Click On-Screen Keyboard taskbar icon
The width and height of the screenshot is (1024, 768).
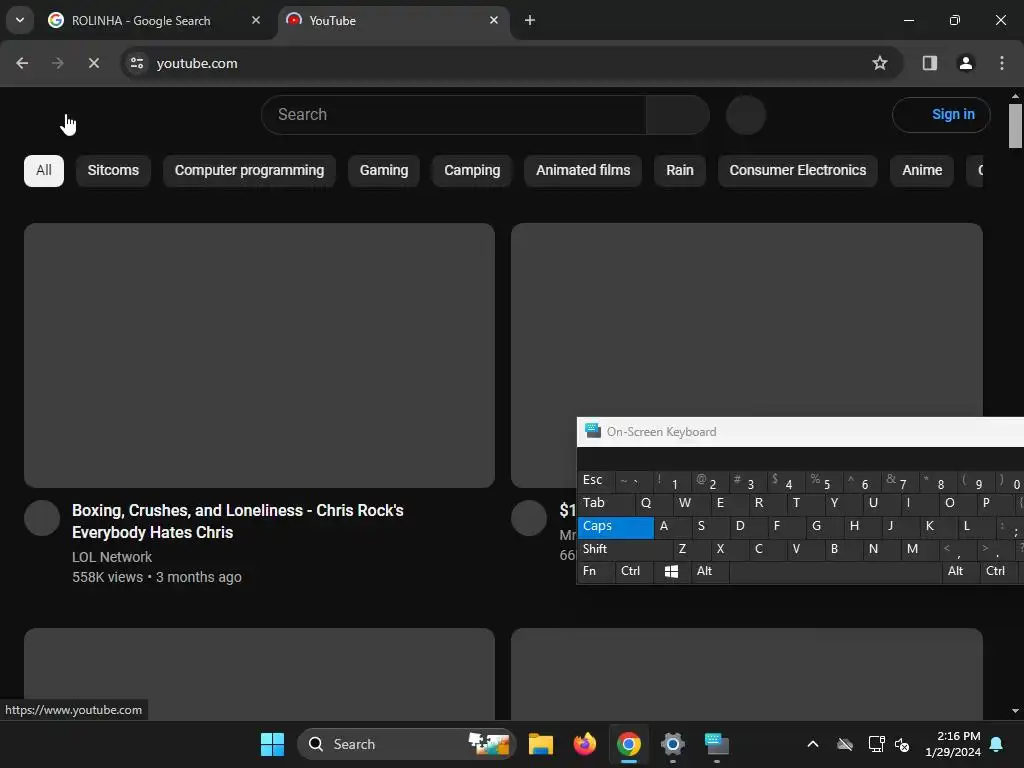[x=716, y=744]
